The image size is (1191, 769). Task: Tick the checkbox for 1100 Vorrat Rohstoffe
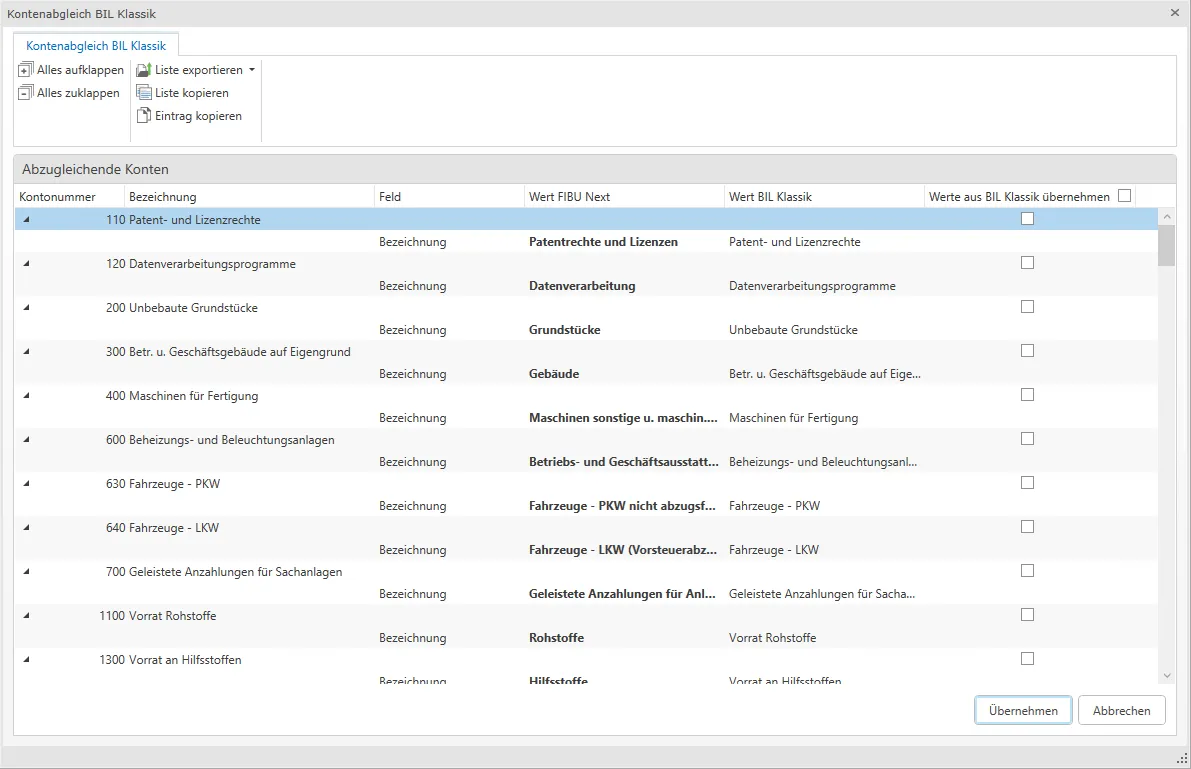(1028, 615)
